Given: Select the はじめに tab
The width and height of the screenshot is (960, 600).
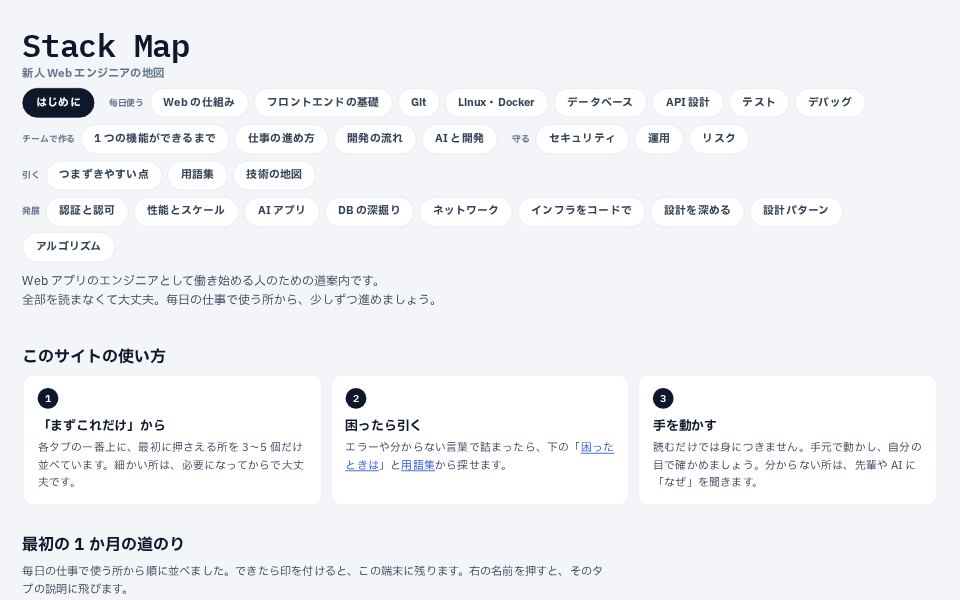Looking at the screenshot, I should [58, 102].
